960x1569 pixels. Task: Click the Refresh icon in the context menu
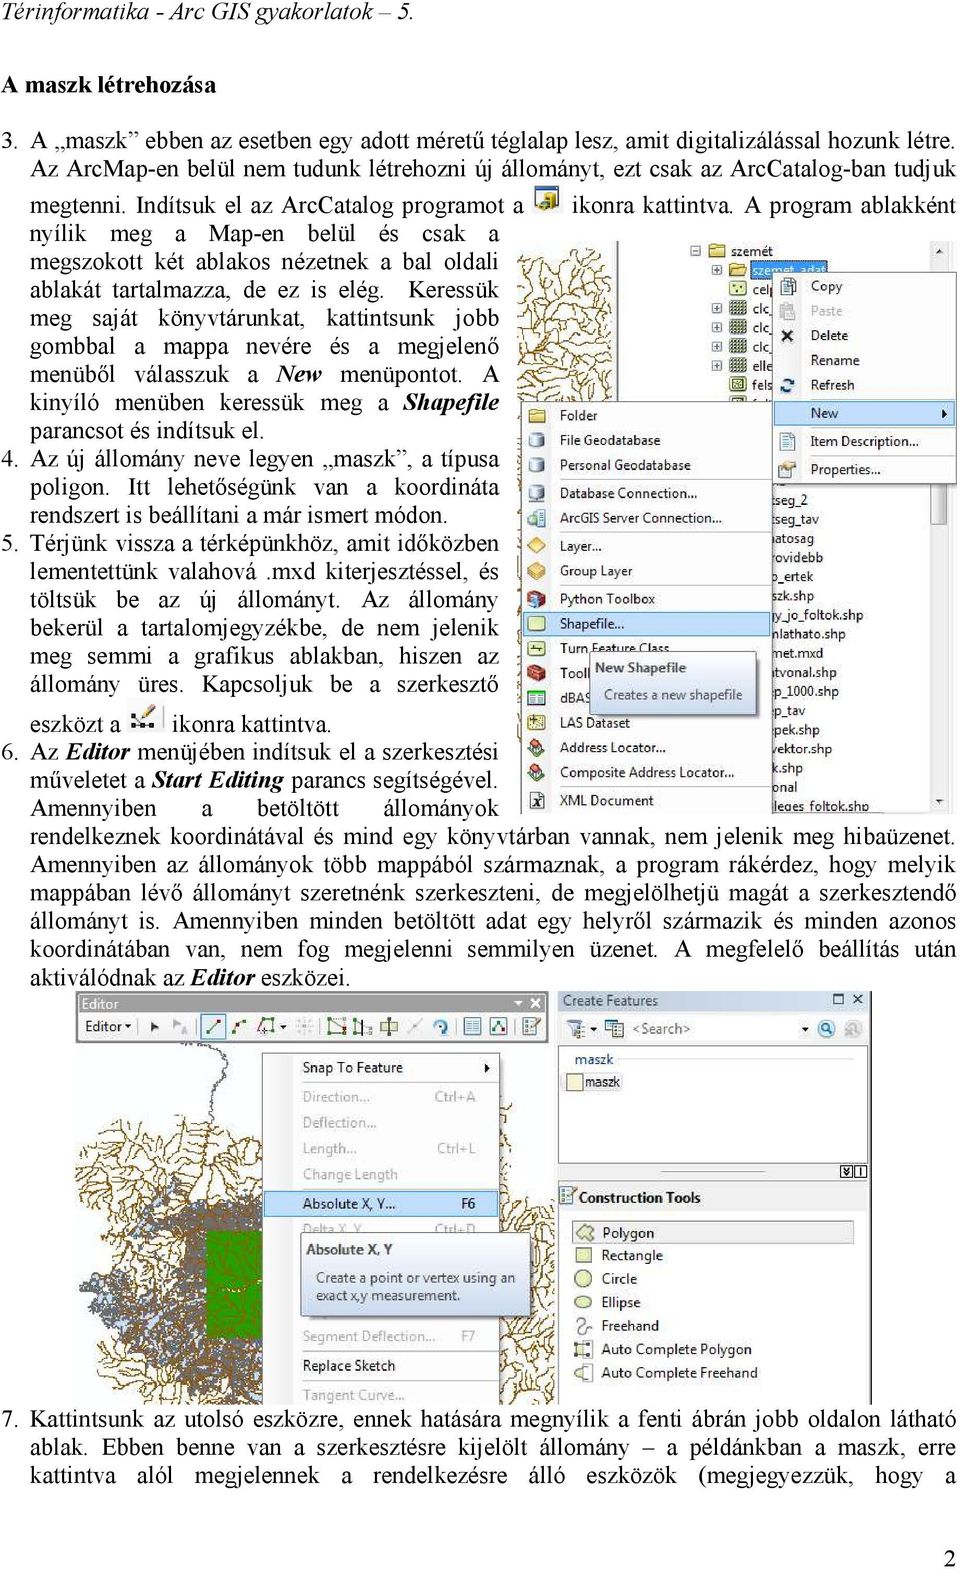pyautogui.click(x=788, y=385)
